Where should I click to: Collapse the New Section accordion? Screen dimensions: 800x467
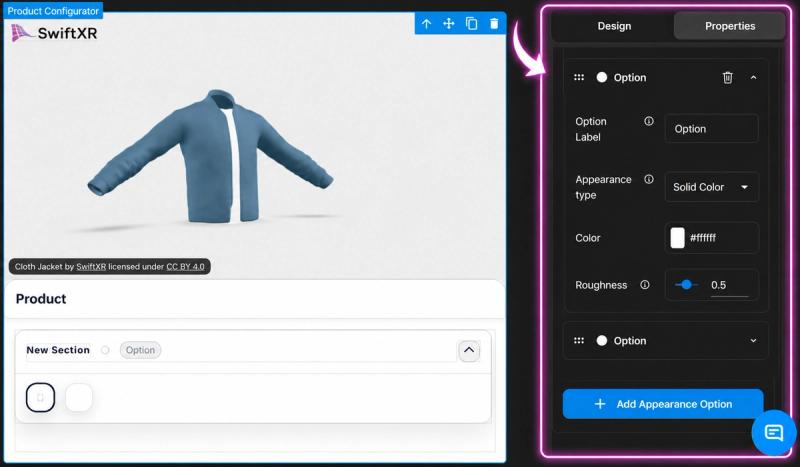tap(469, 351)
